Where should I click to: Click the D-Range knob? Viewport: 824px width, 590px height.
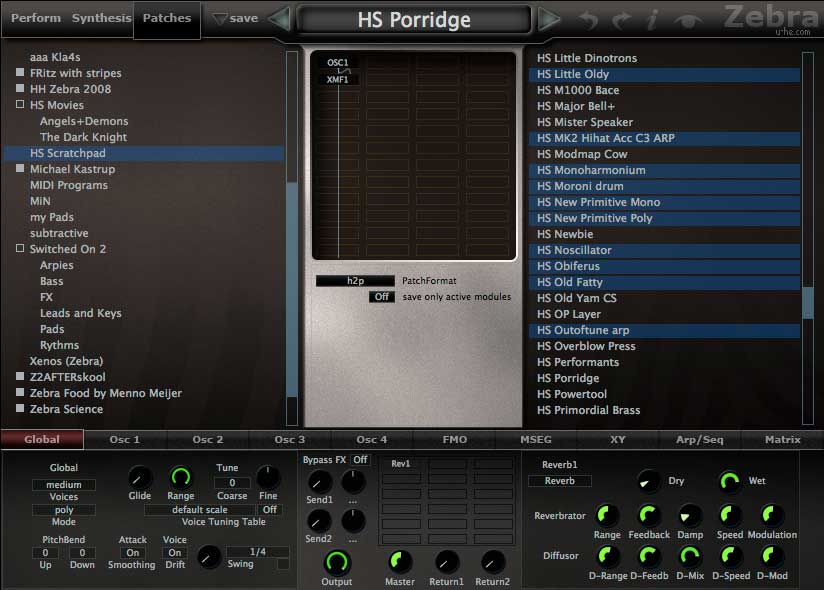coord(607,556)
